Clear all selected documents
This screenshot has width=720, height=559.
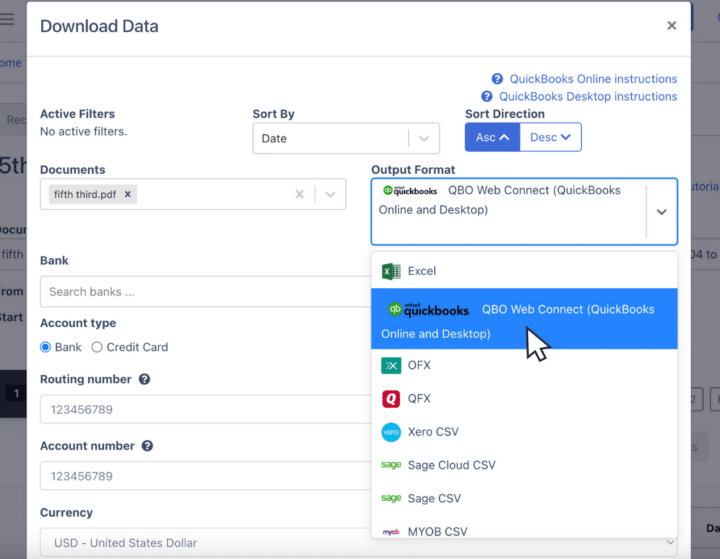[299, 194]
